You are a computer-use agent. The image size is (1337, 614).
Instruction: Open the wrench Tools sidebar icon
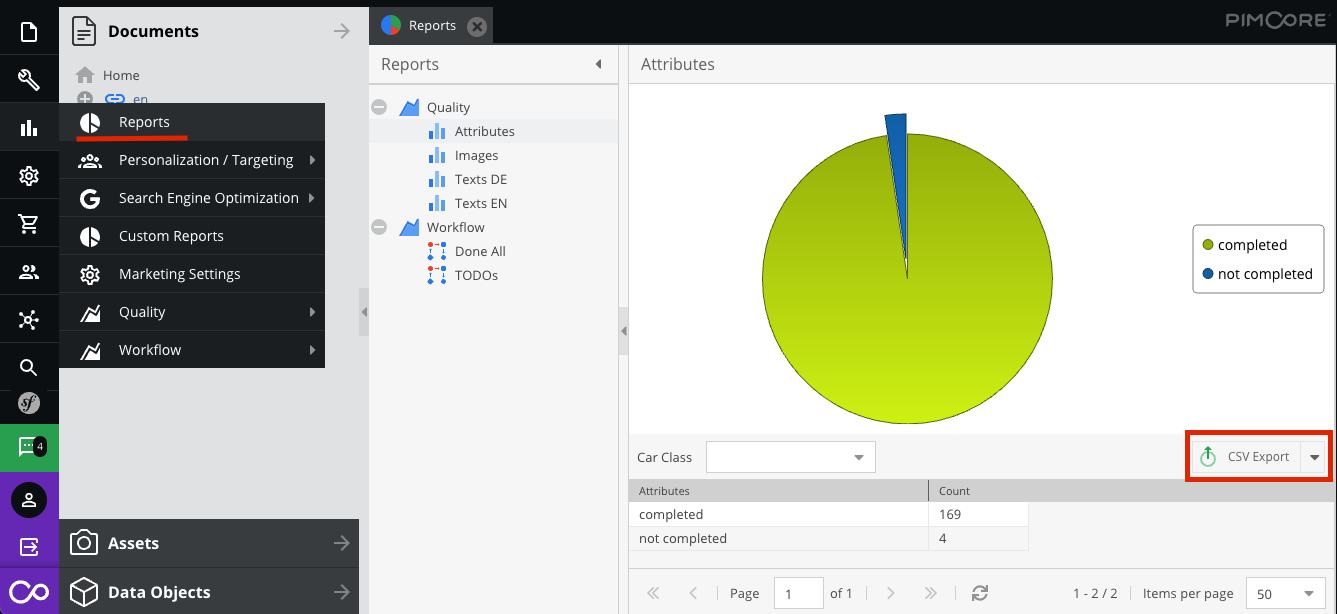29,80
